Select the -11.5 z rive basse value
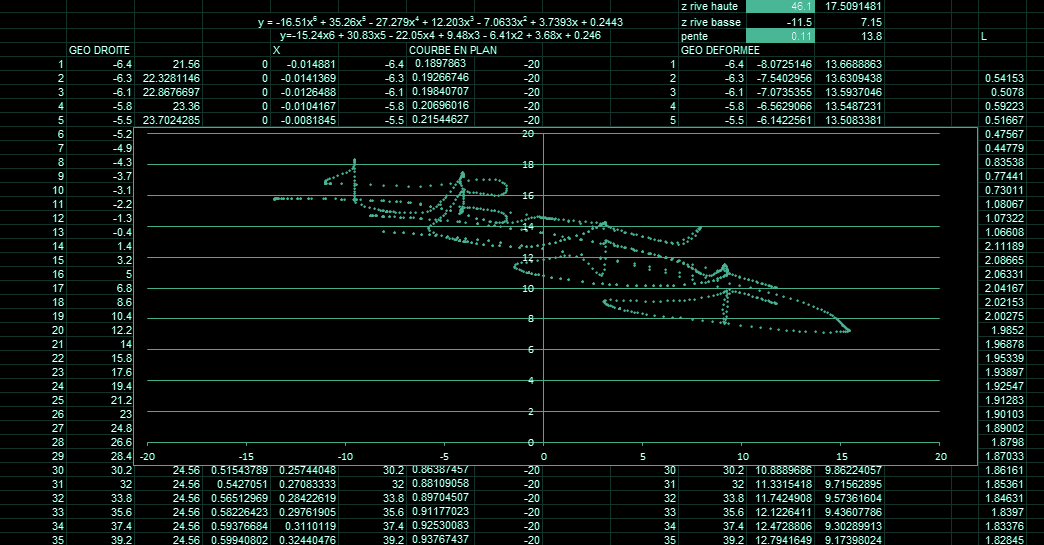Viewport: 1044px width, 545px height. coord(780,21)
